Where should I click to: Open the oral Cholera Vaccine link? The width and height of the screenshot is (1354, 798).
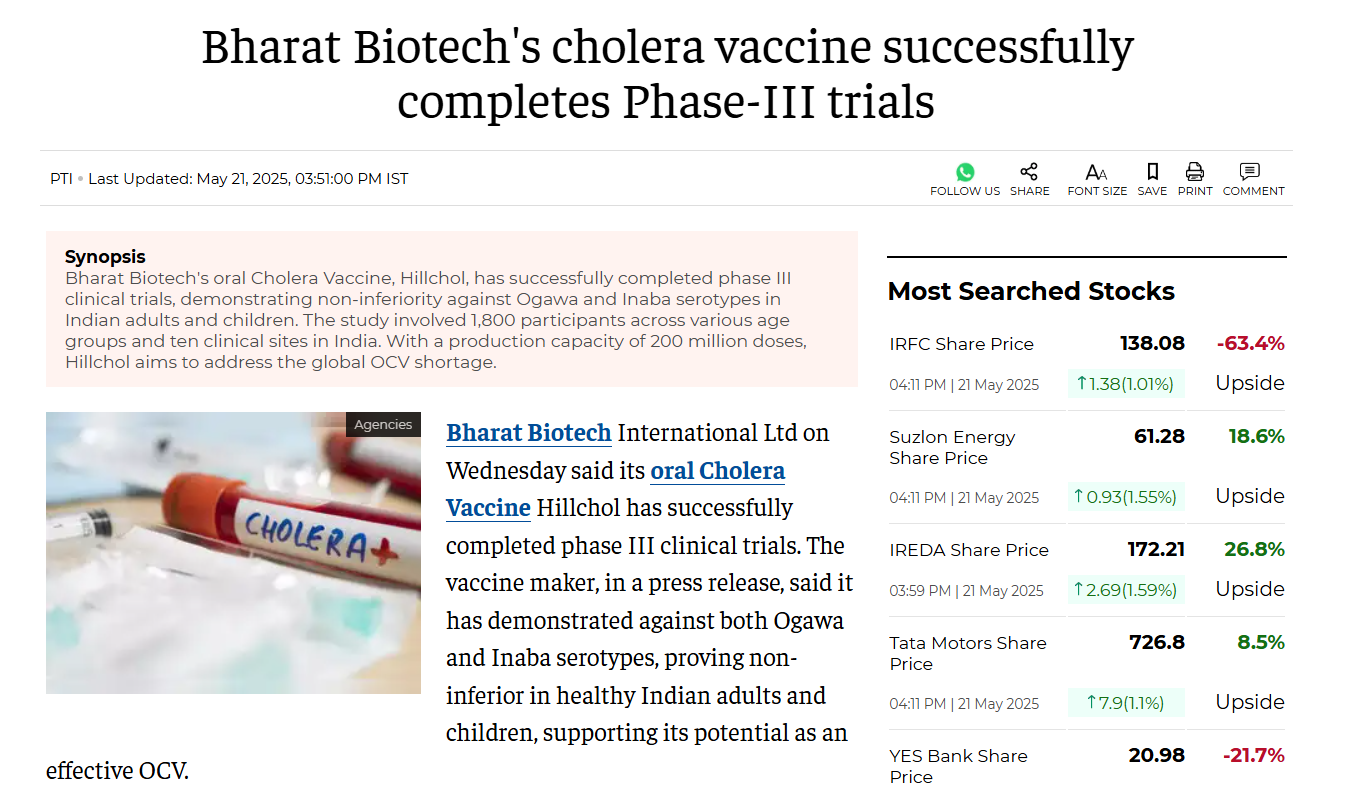click(615, 489)
